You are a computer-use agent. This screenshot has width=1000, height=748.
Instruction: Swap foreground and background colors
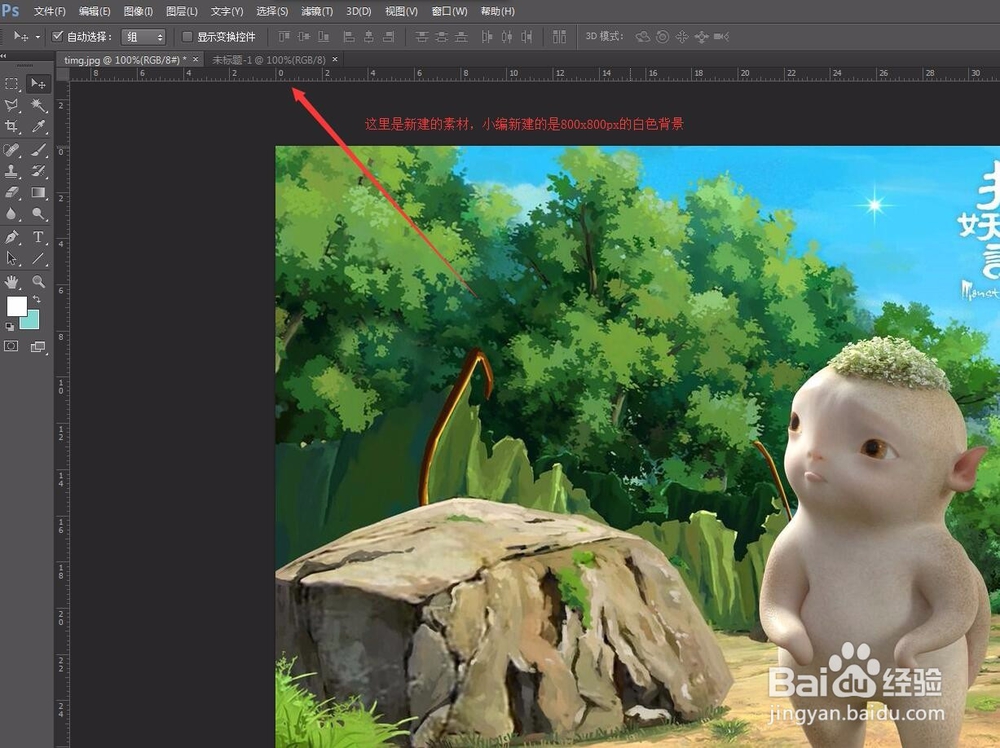(37, 299)
